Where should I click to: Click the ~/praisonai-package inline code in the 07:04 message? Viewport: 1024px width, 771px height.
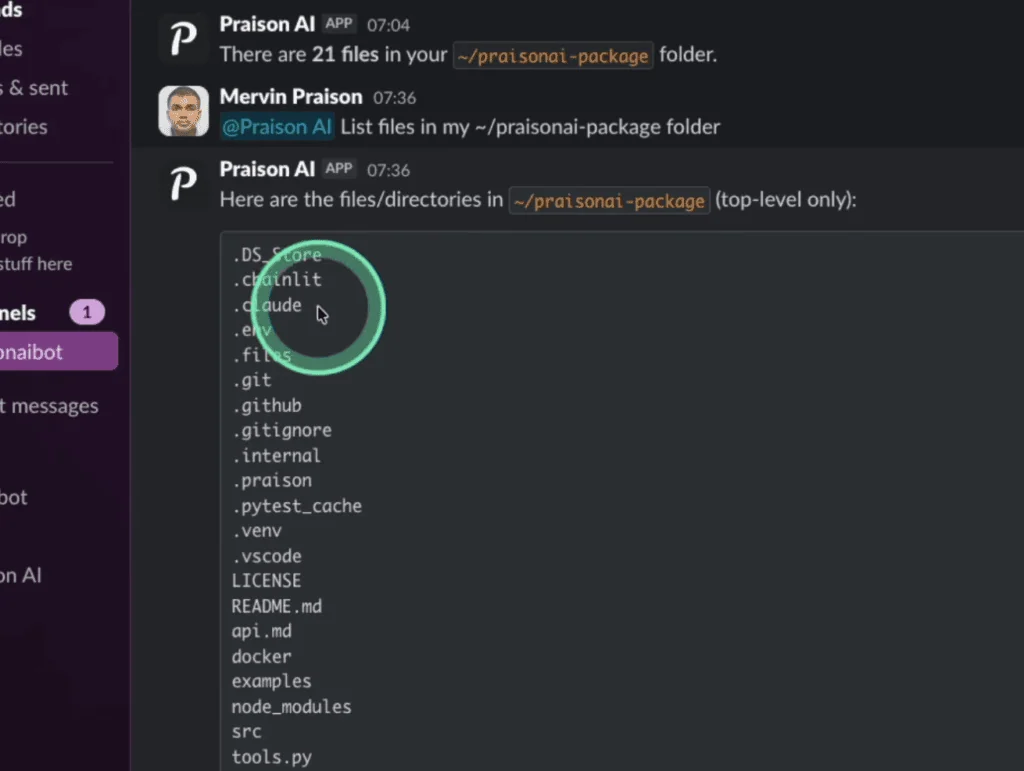[553, 56]
